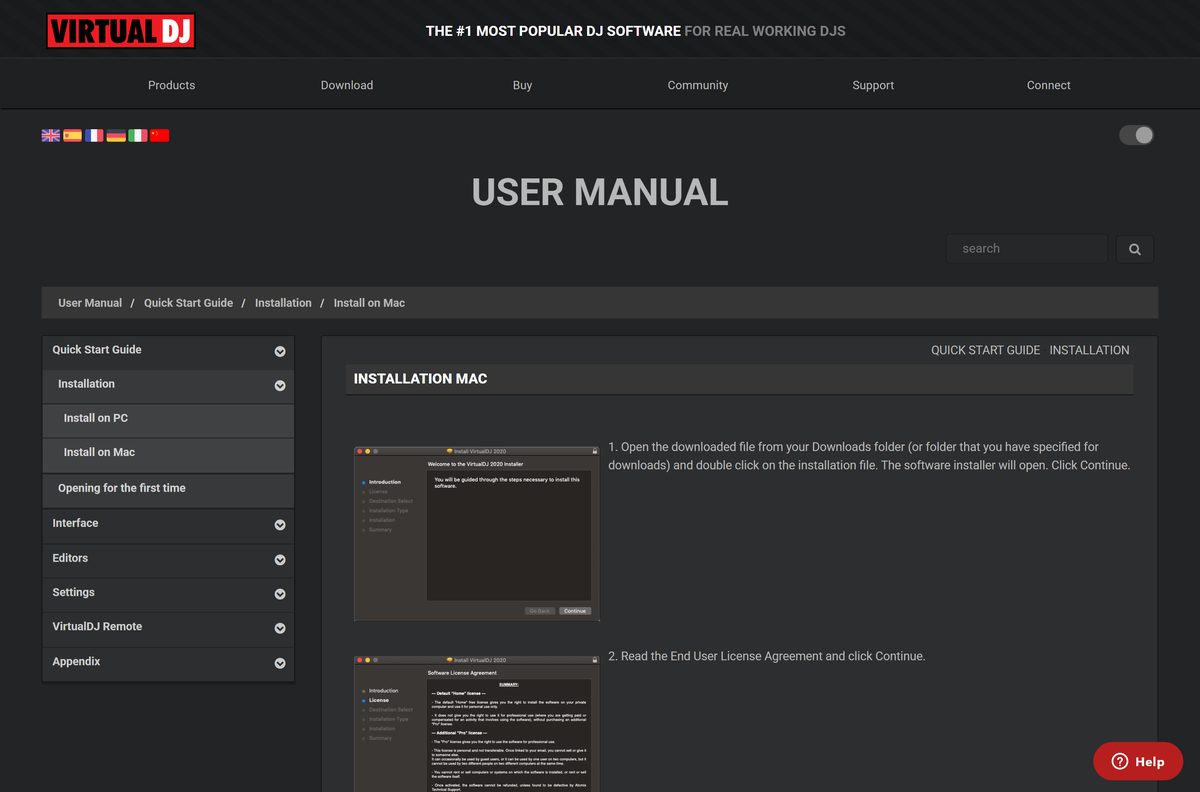Image resolution: width=1200 pixels, height=792 pixels.
Task: Click into the search field
Action: 1027,249
